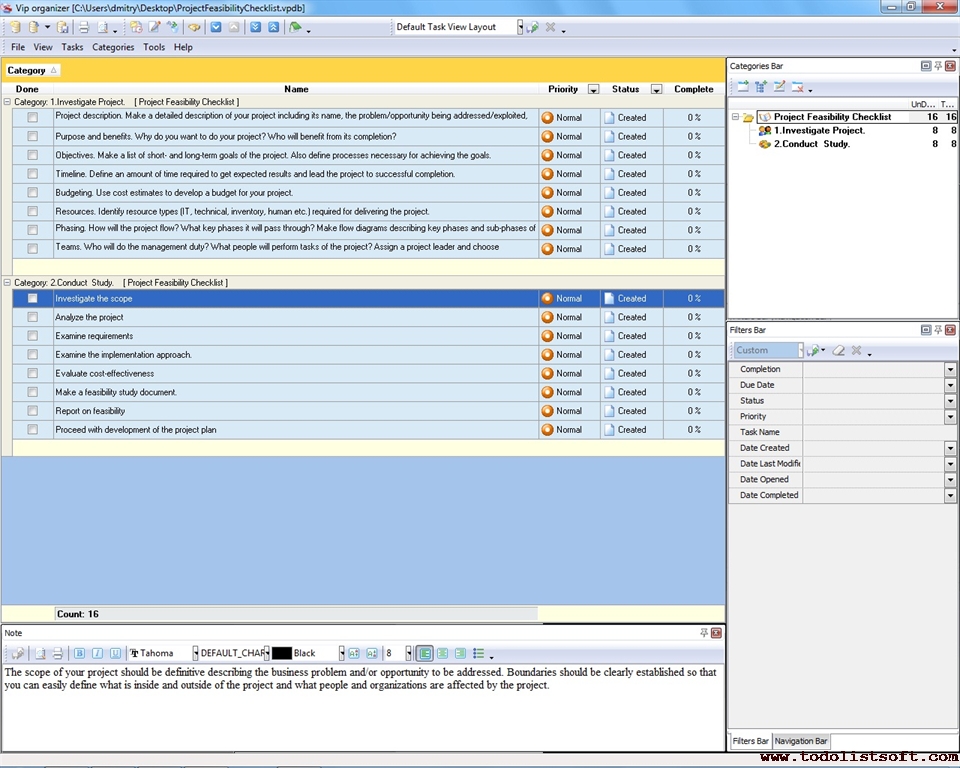This screenshot has width=960, height=768.
Task: Toggle italic formatting in the Note toolbar
Action: pyautogui.click(x=97, y=653)
